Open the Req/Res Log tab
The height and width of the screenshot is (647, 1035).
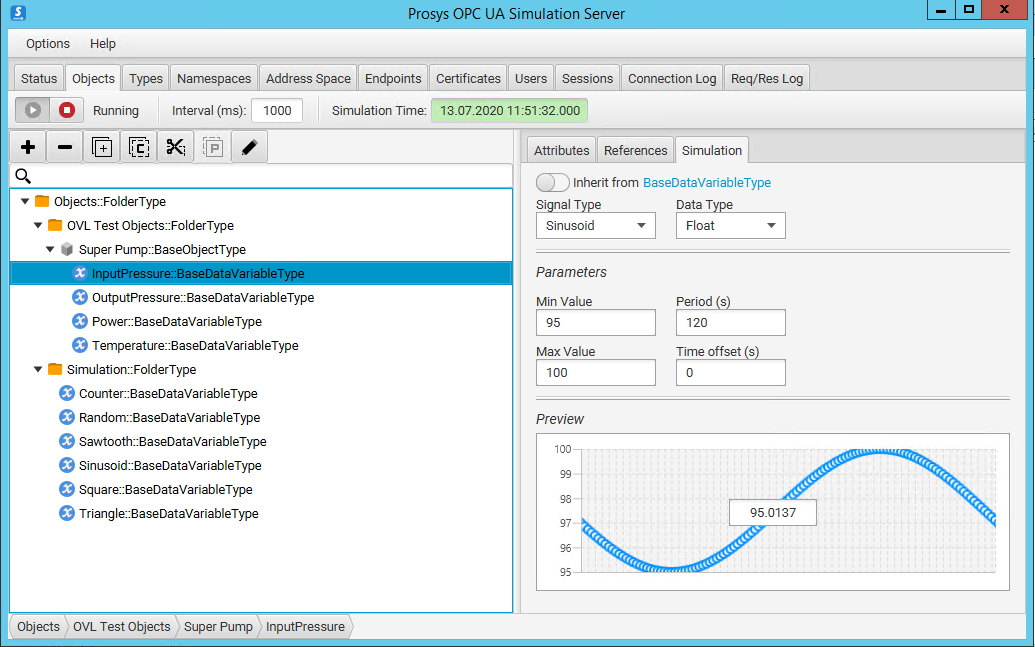(767, 79)
